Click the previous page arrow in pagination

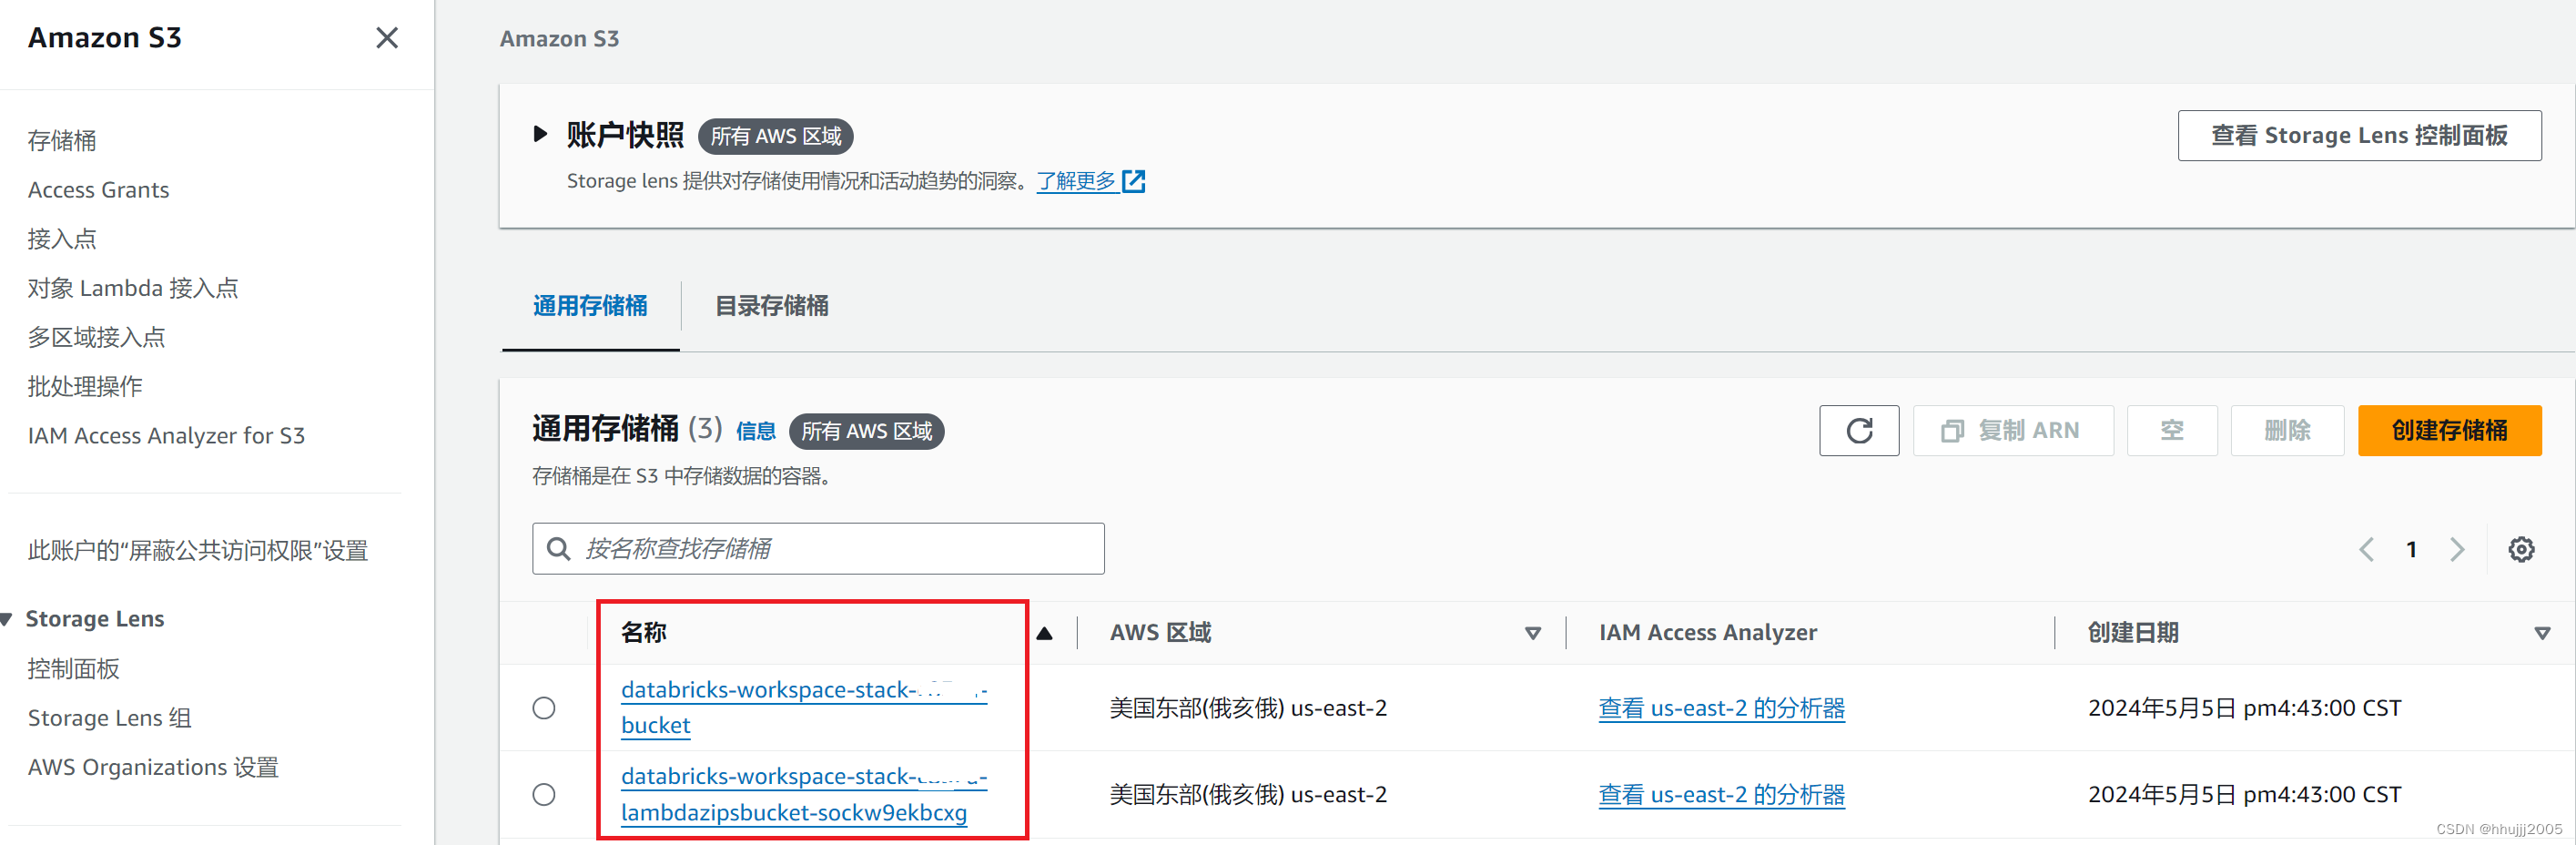[2365, 548]
